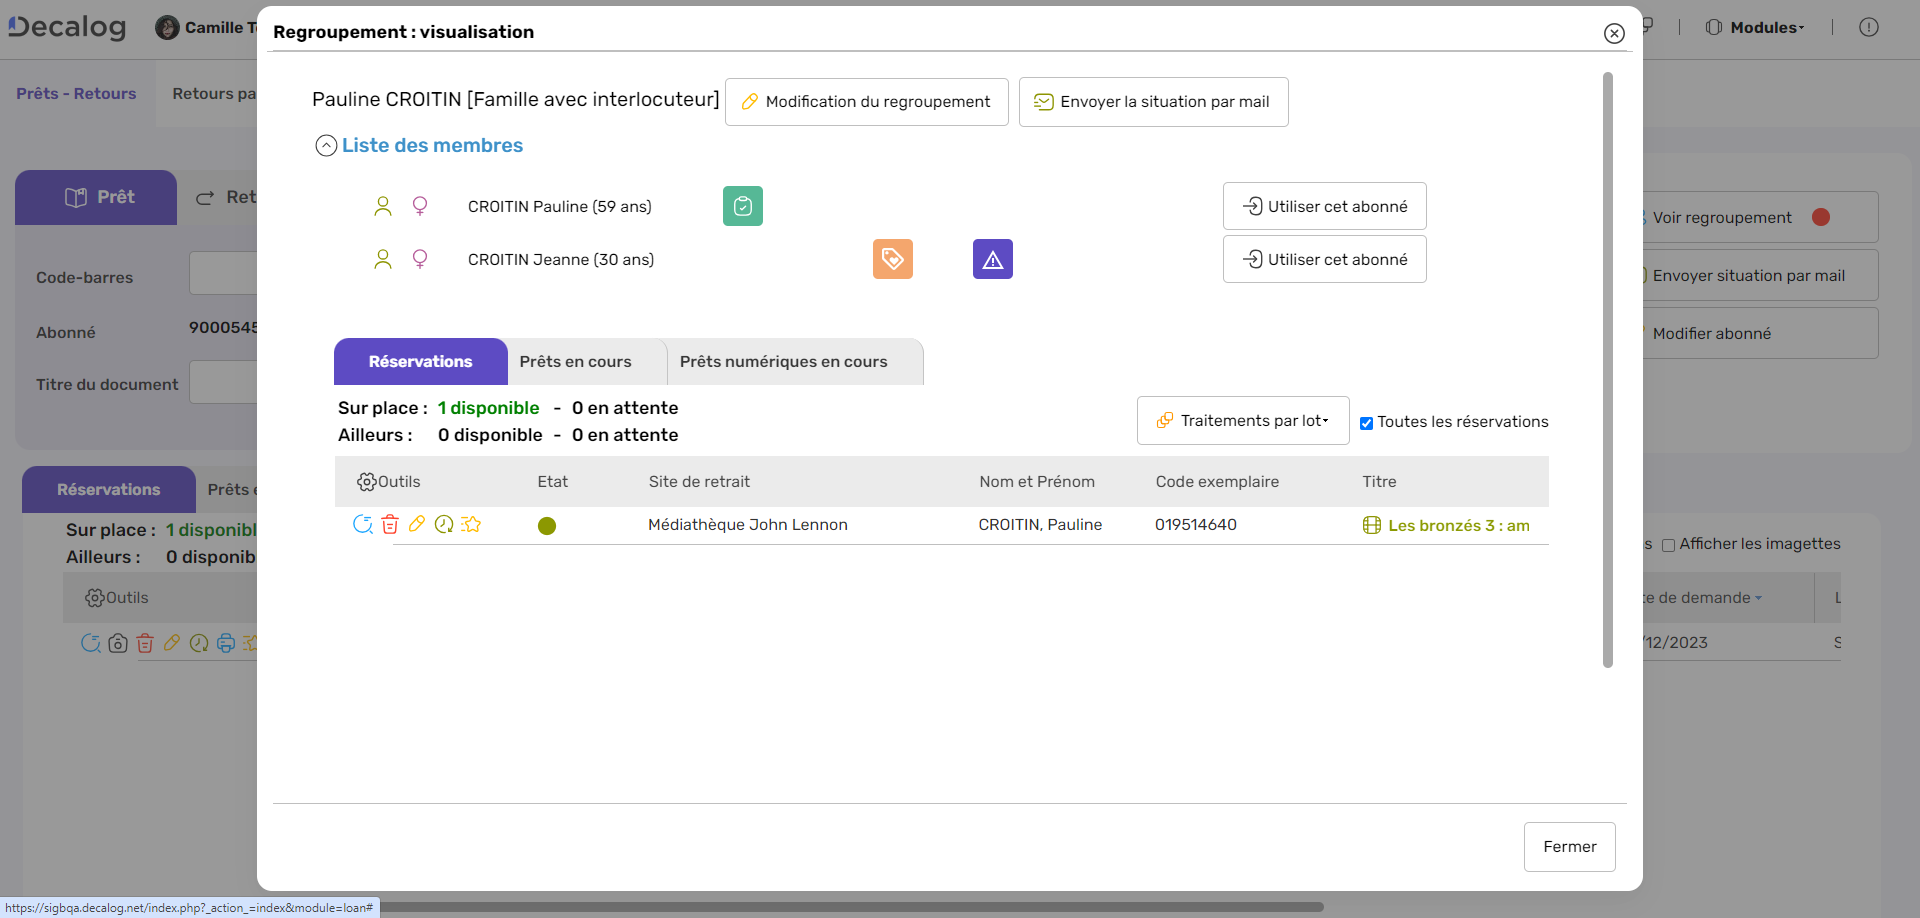Click the purple warning icon for CROITIN Jeanne

coord(992,259)
